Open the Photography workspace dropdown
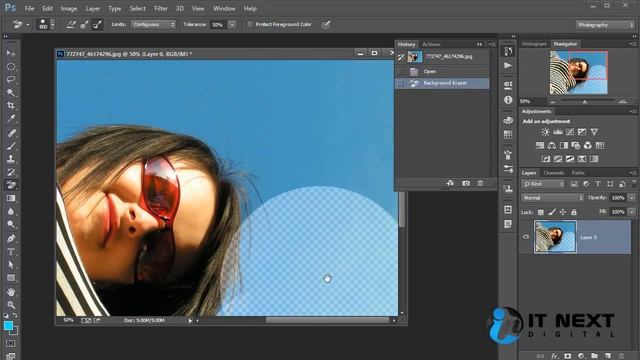This screenshot has width=640, height=360. (605, 25)
